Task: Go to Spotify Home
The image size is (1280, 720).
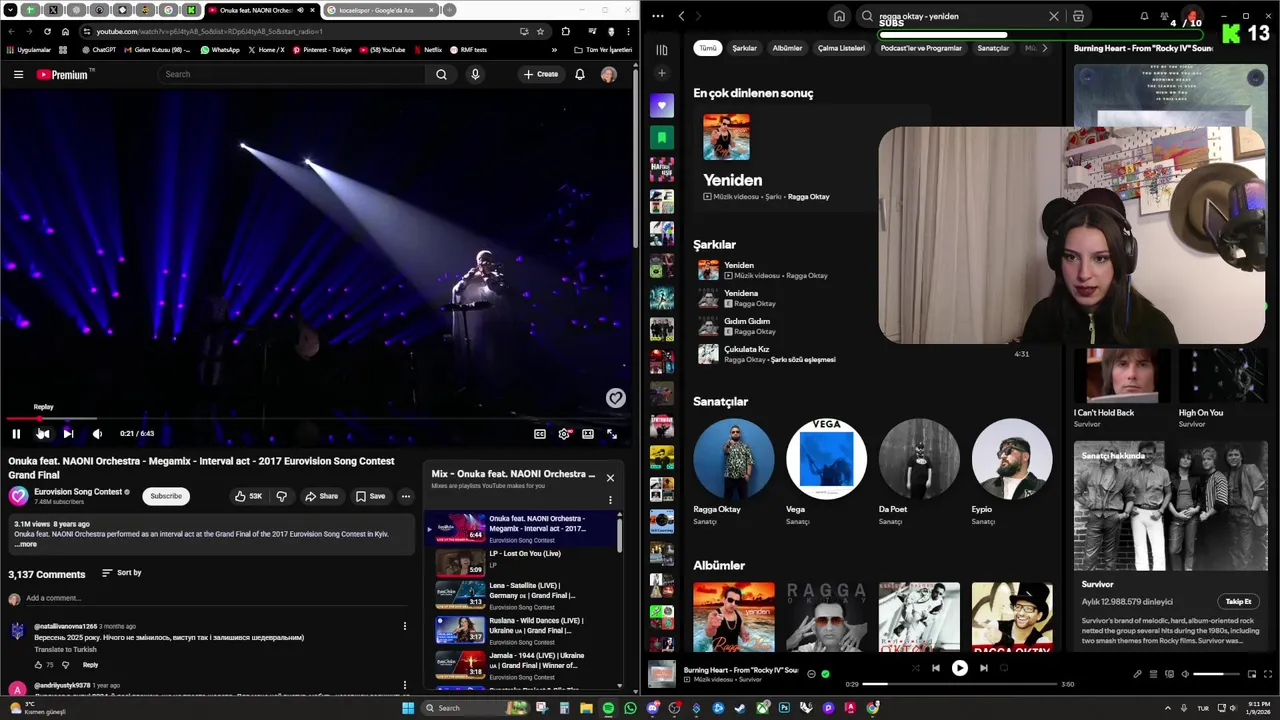Action: click(839, 16)
